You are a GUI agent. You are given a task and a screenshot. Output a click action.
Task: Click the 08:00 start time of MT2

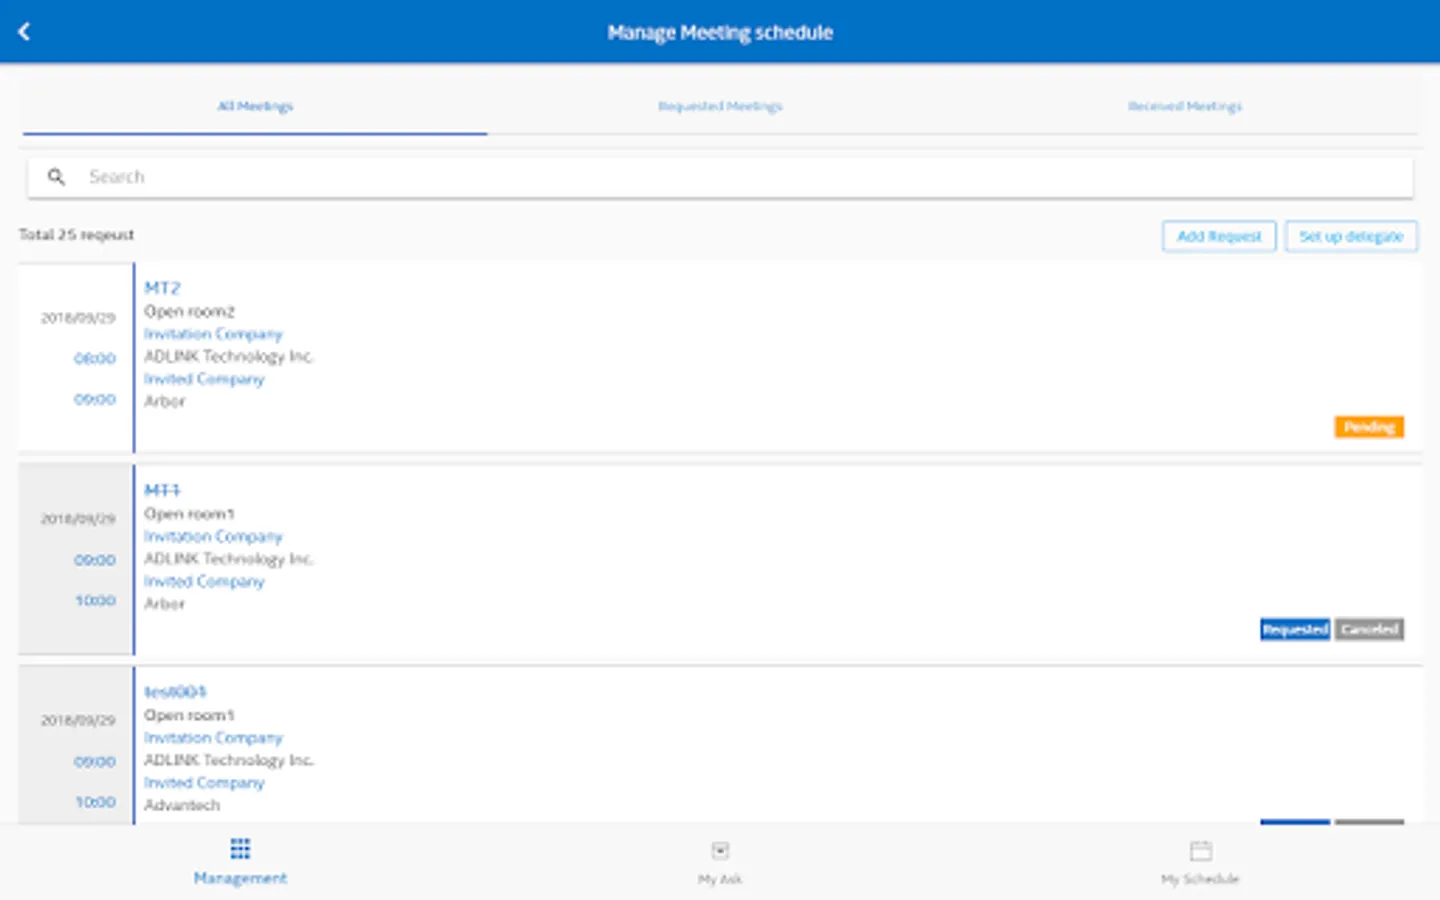(95, 358)
